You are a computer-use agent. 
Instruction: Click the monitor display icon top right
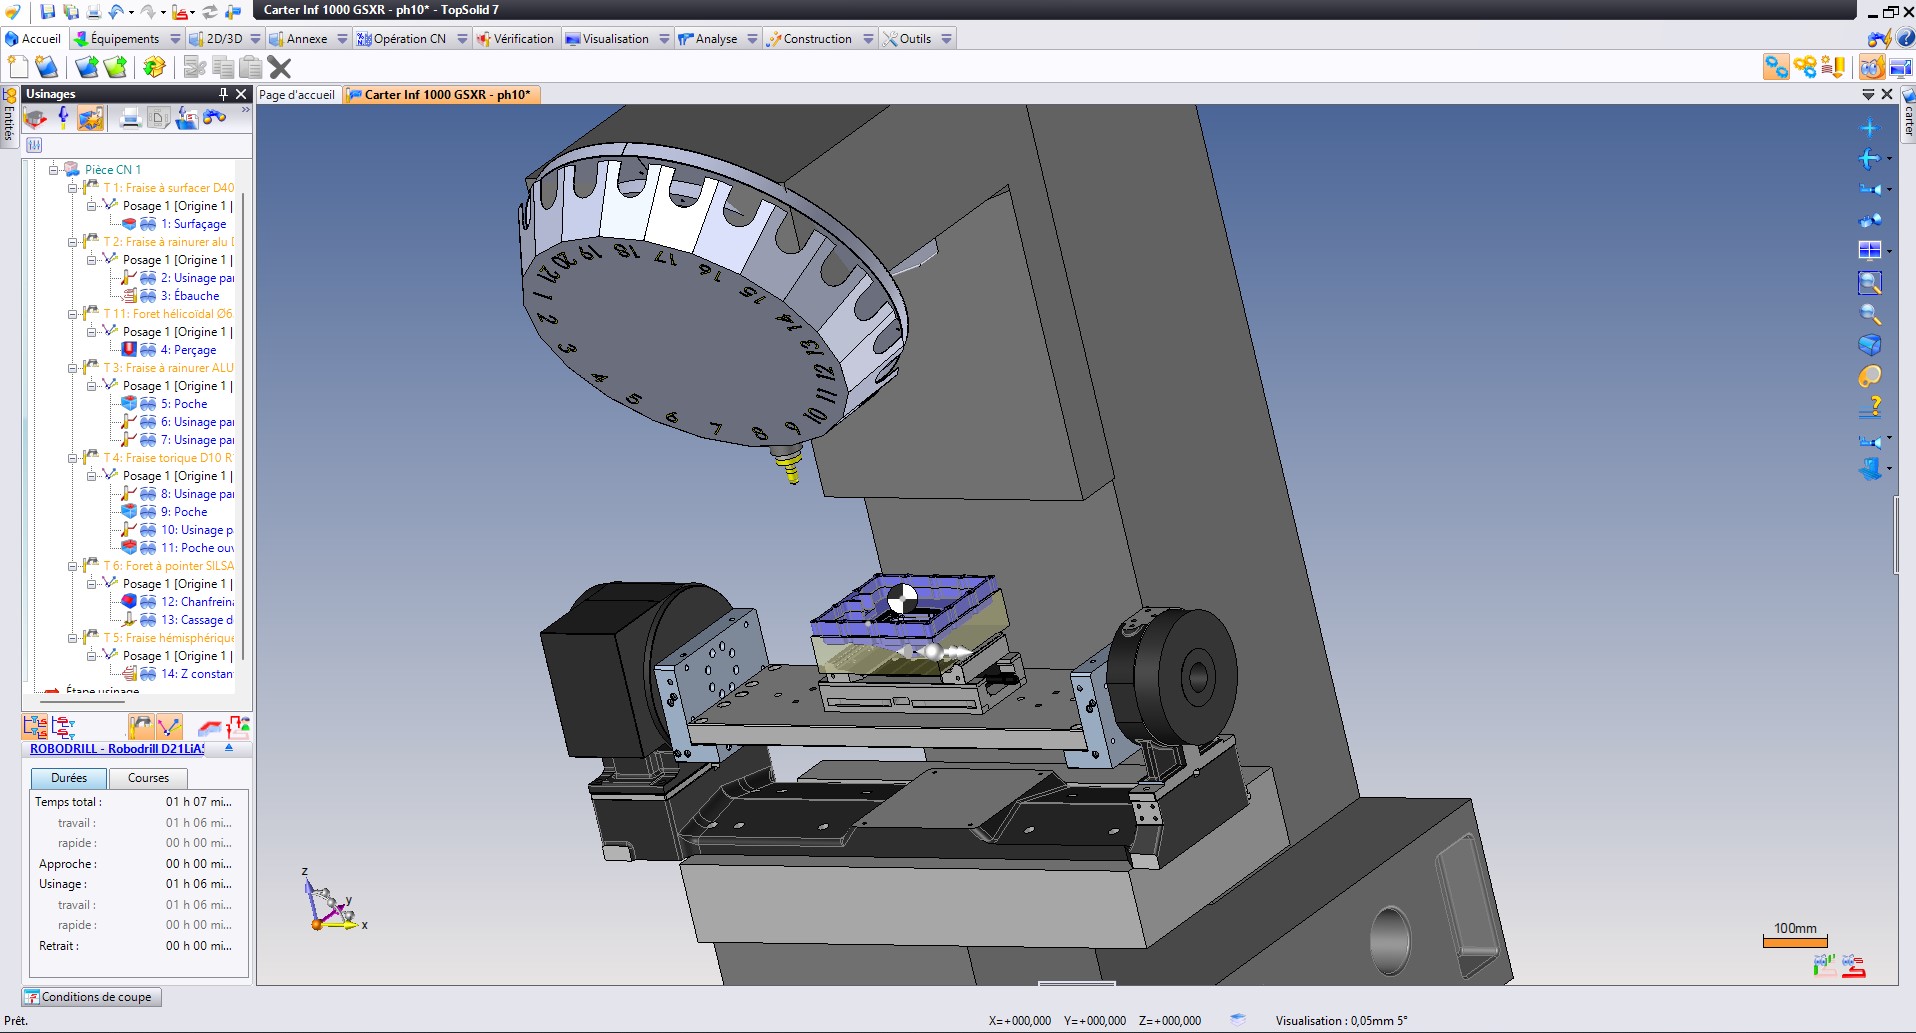[x=1900, y=67]
